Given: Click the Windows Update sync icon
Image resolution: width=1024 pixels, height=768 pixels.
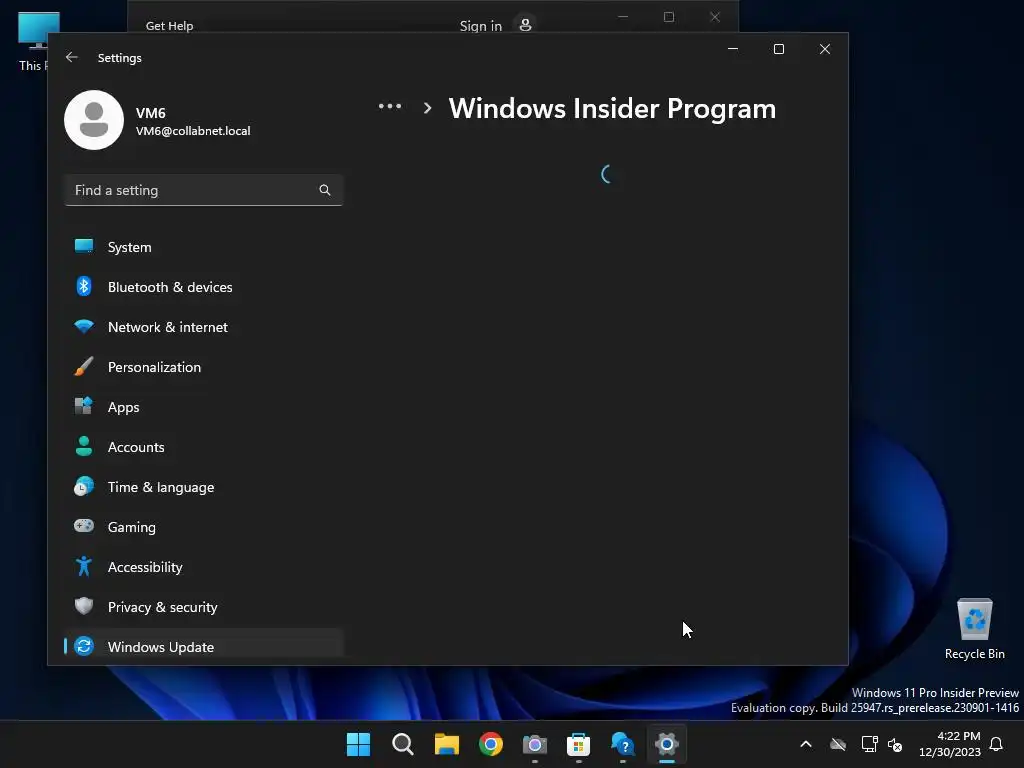Looking at the screenshot, I should click(84, 647).
